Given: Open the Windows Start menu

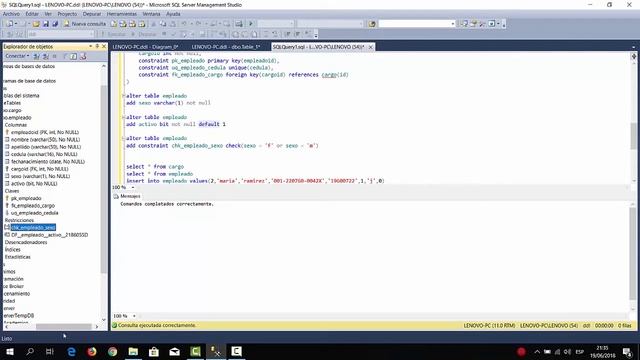Looking at the screenshot, I should pos(10,351).
